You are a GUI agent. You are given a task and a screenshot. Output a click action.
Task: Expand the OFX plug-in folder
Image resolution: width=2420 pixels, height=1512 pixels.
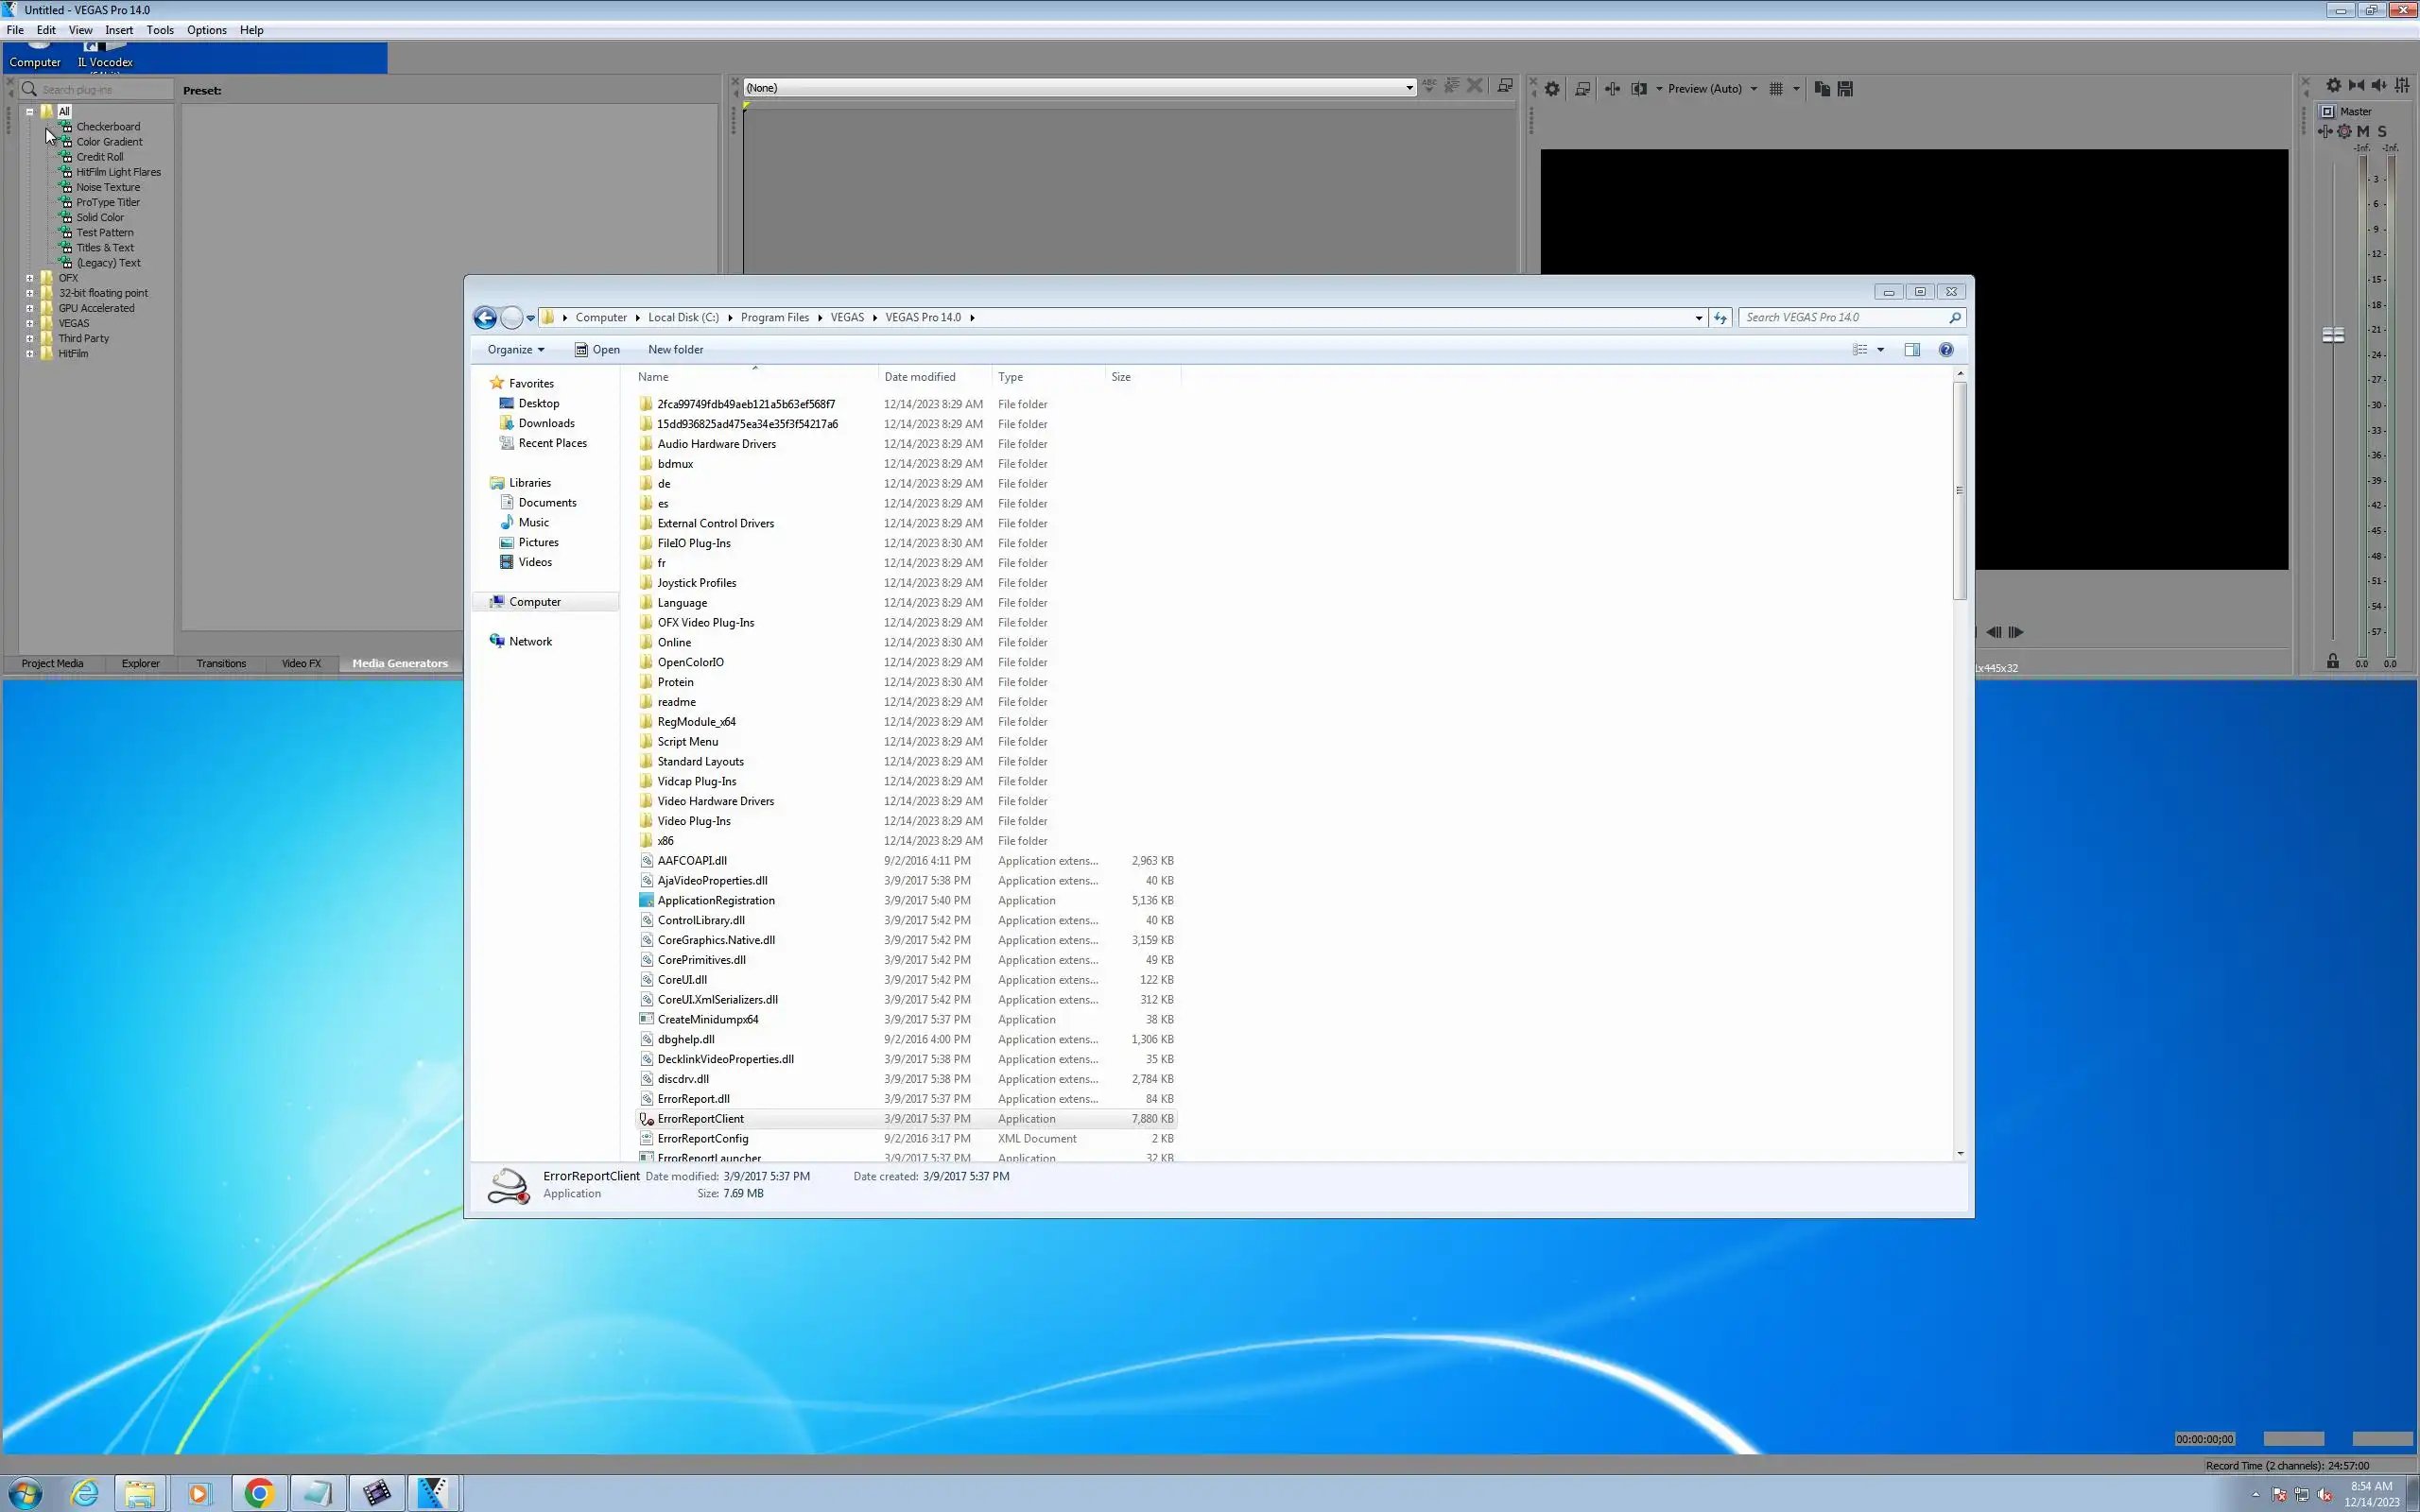click(30, 278)
